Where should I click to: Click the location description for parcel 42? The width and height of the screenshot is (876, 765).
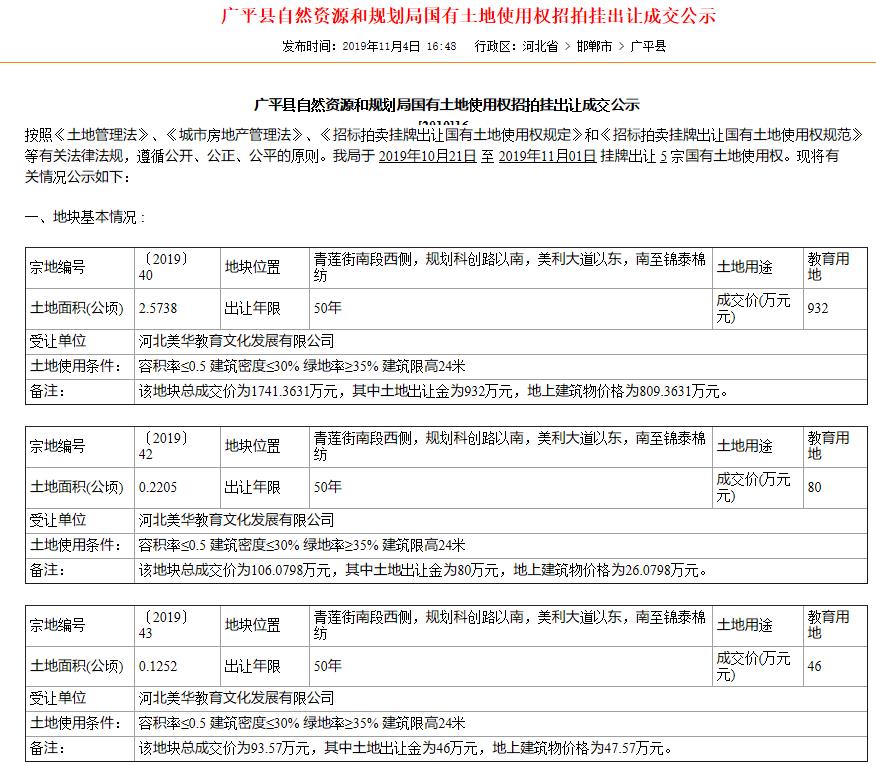(510, 446)
